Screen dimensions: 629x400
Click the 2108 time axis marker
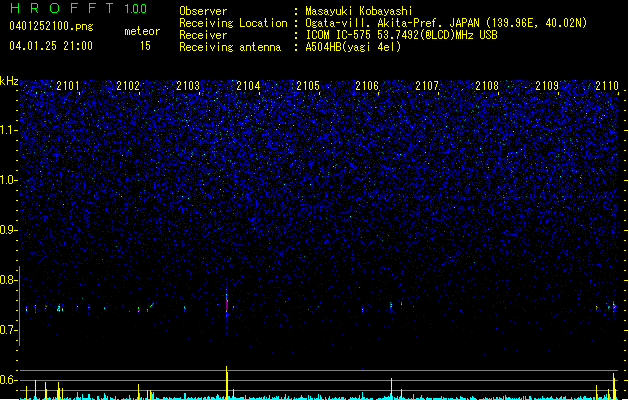click(x=487, y=86)
